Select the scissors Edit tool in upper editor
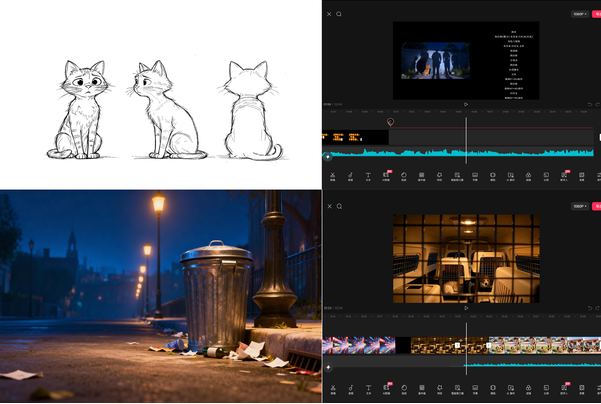Screen dimensions: 601x404 [x=333, y=175]
